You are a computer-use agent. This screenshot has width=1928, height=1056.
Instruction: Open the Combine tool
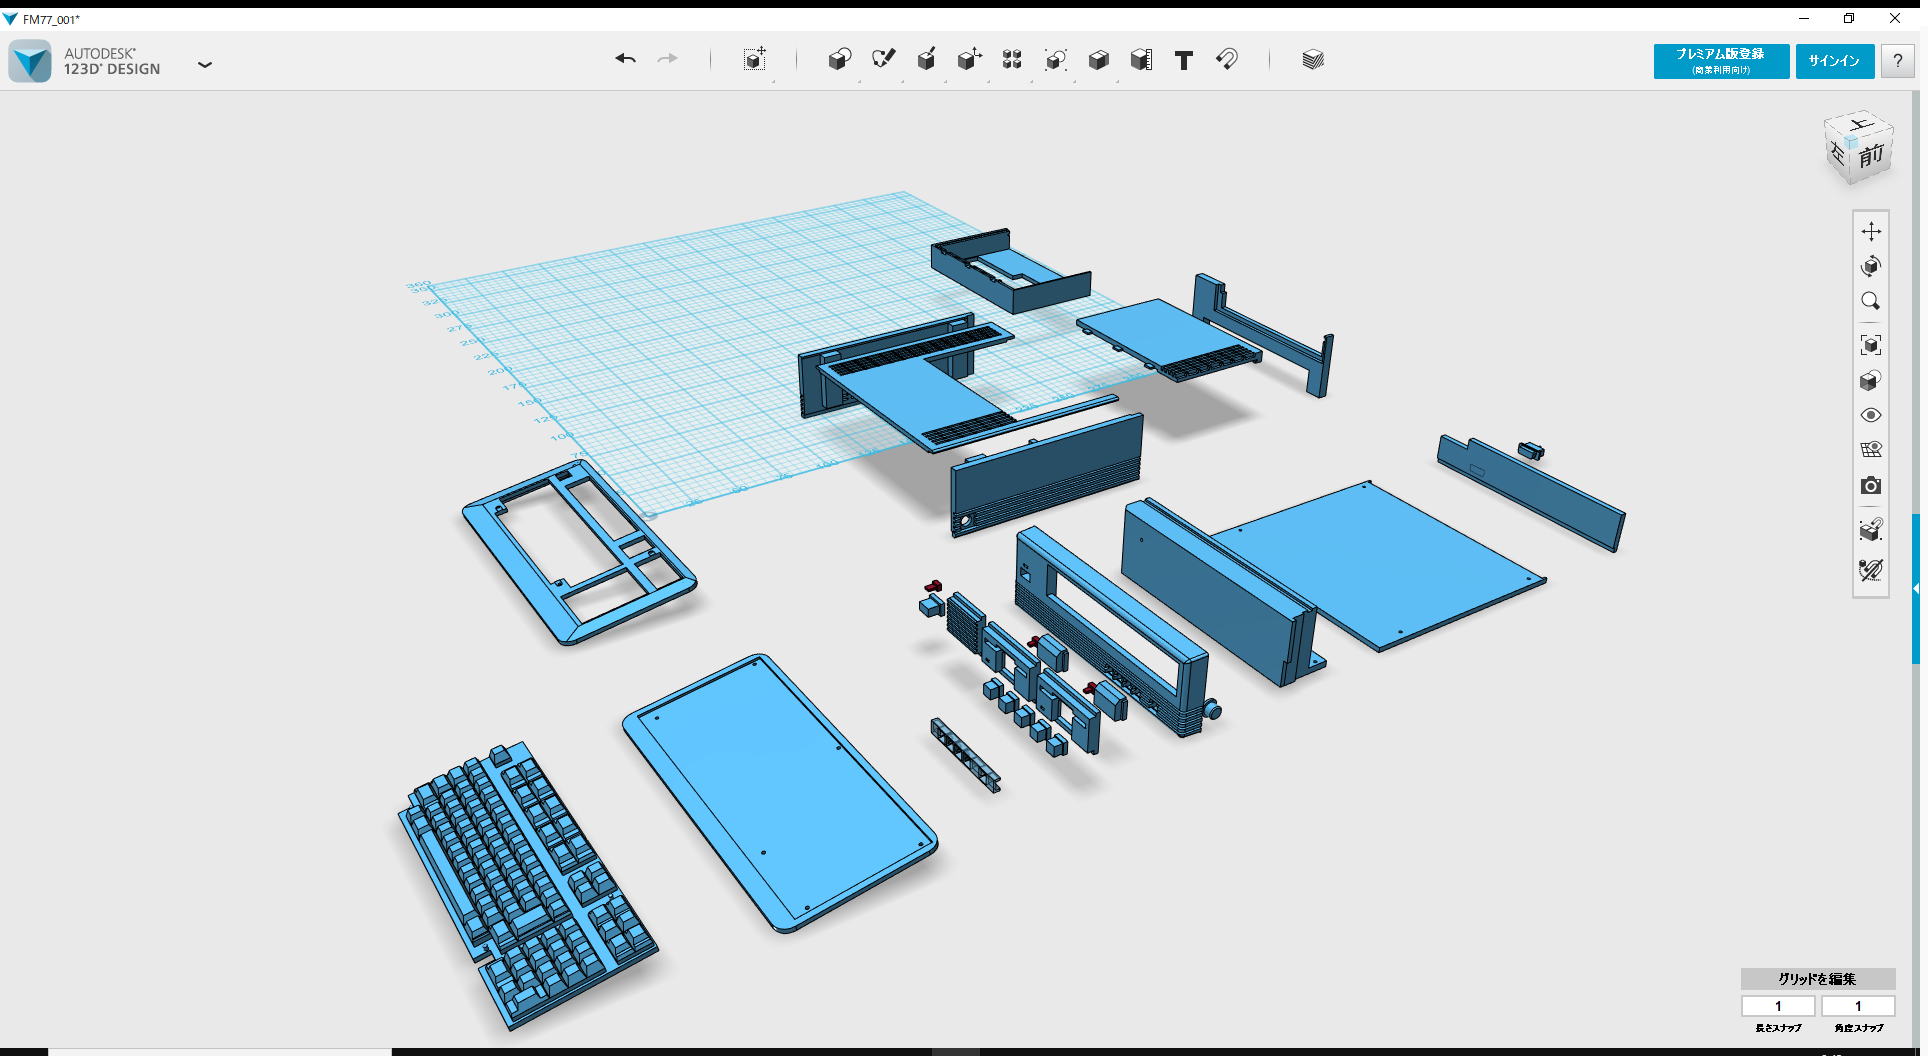(x=1099, y=60)
